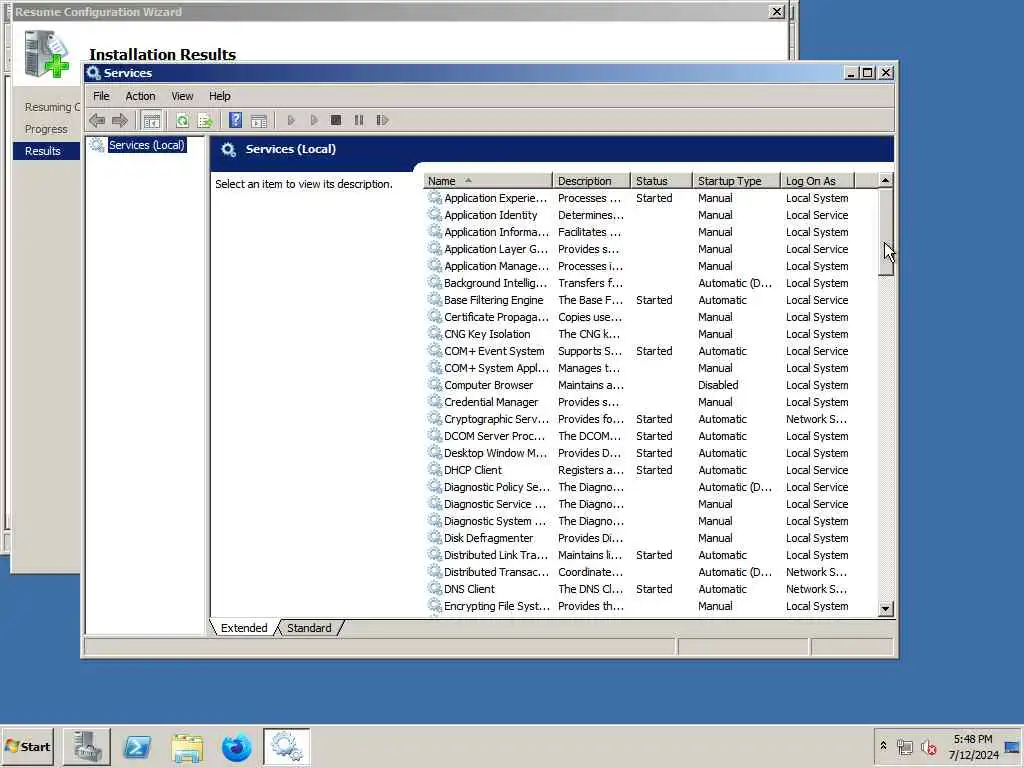This screenshot has width=1024, height=768.
Task: Select Progress step in Configuration Wizard
Action: [46, 129]
